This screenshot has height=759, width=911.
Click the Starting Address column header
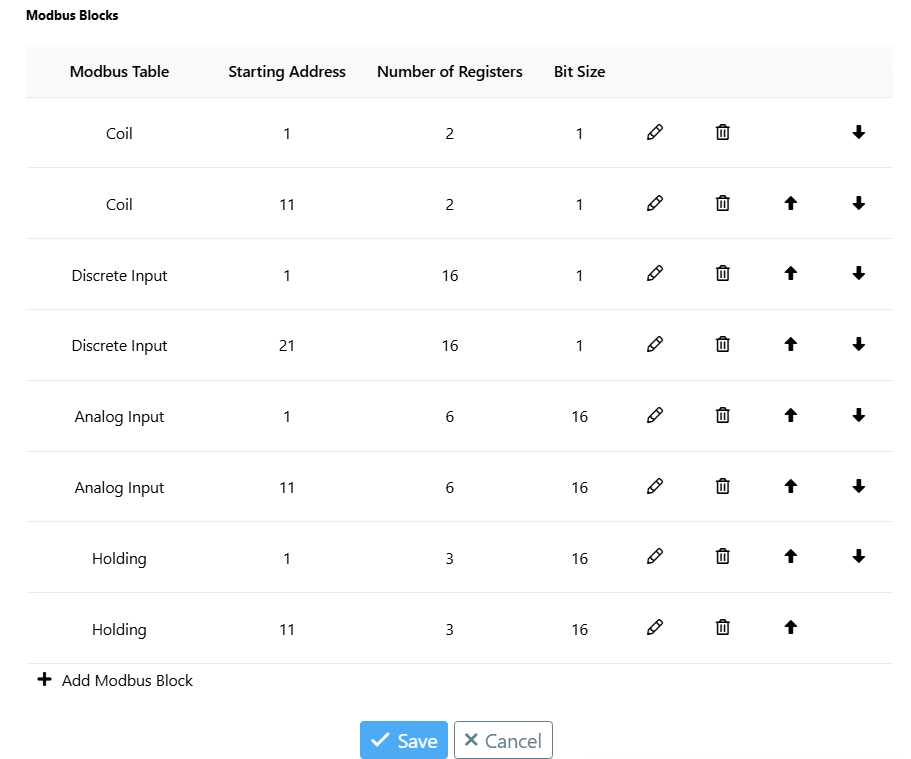click(287, 71)
